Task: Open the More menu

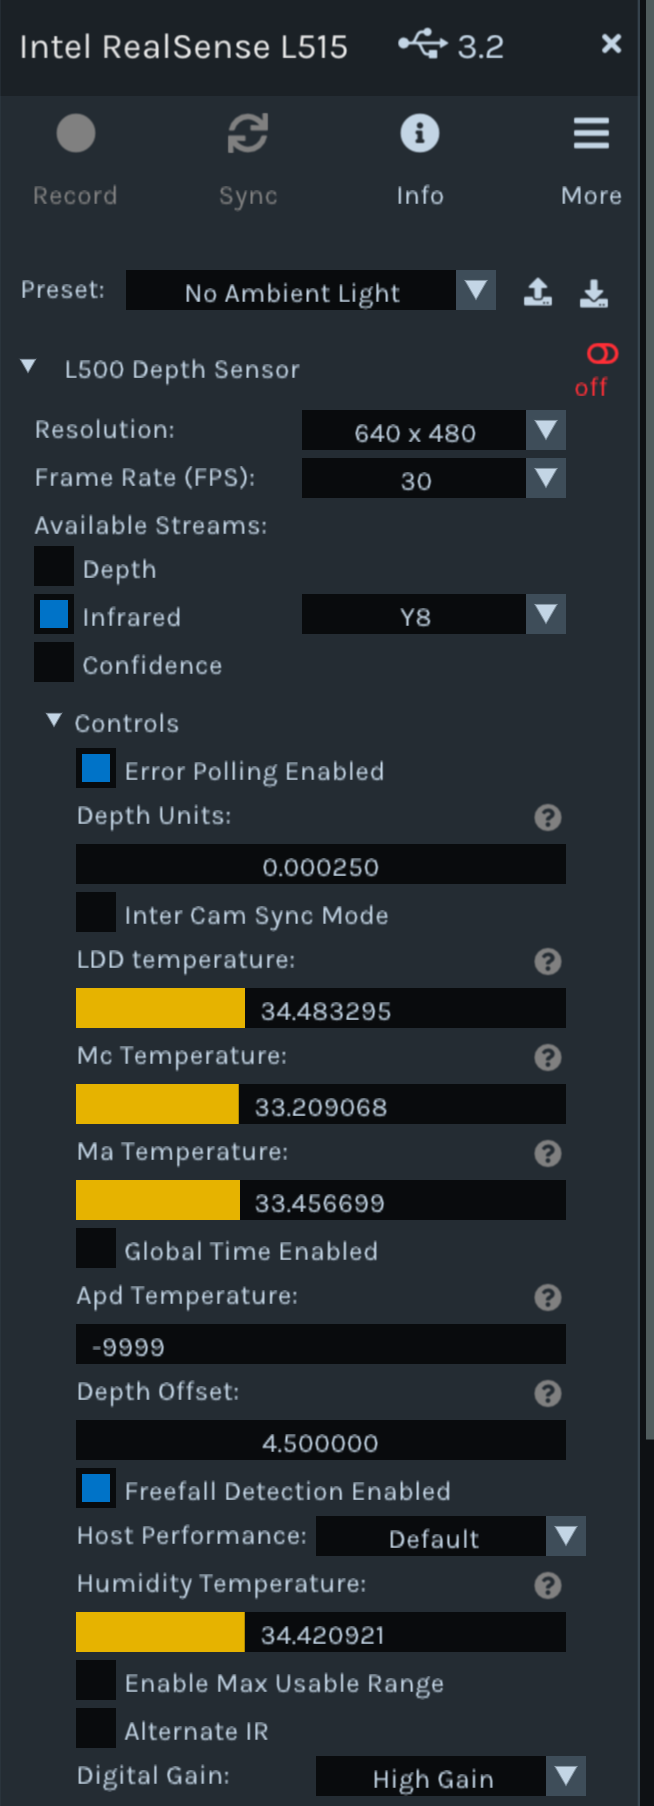Action: pos(591,131)
